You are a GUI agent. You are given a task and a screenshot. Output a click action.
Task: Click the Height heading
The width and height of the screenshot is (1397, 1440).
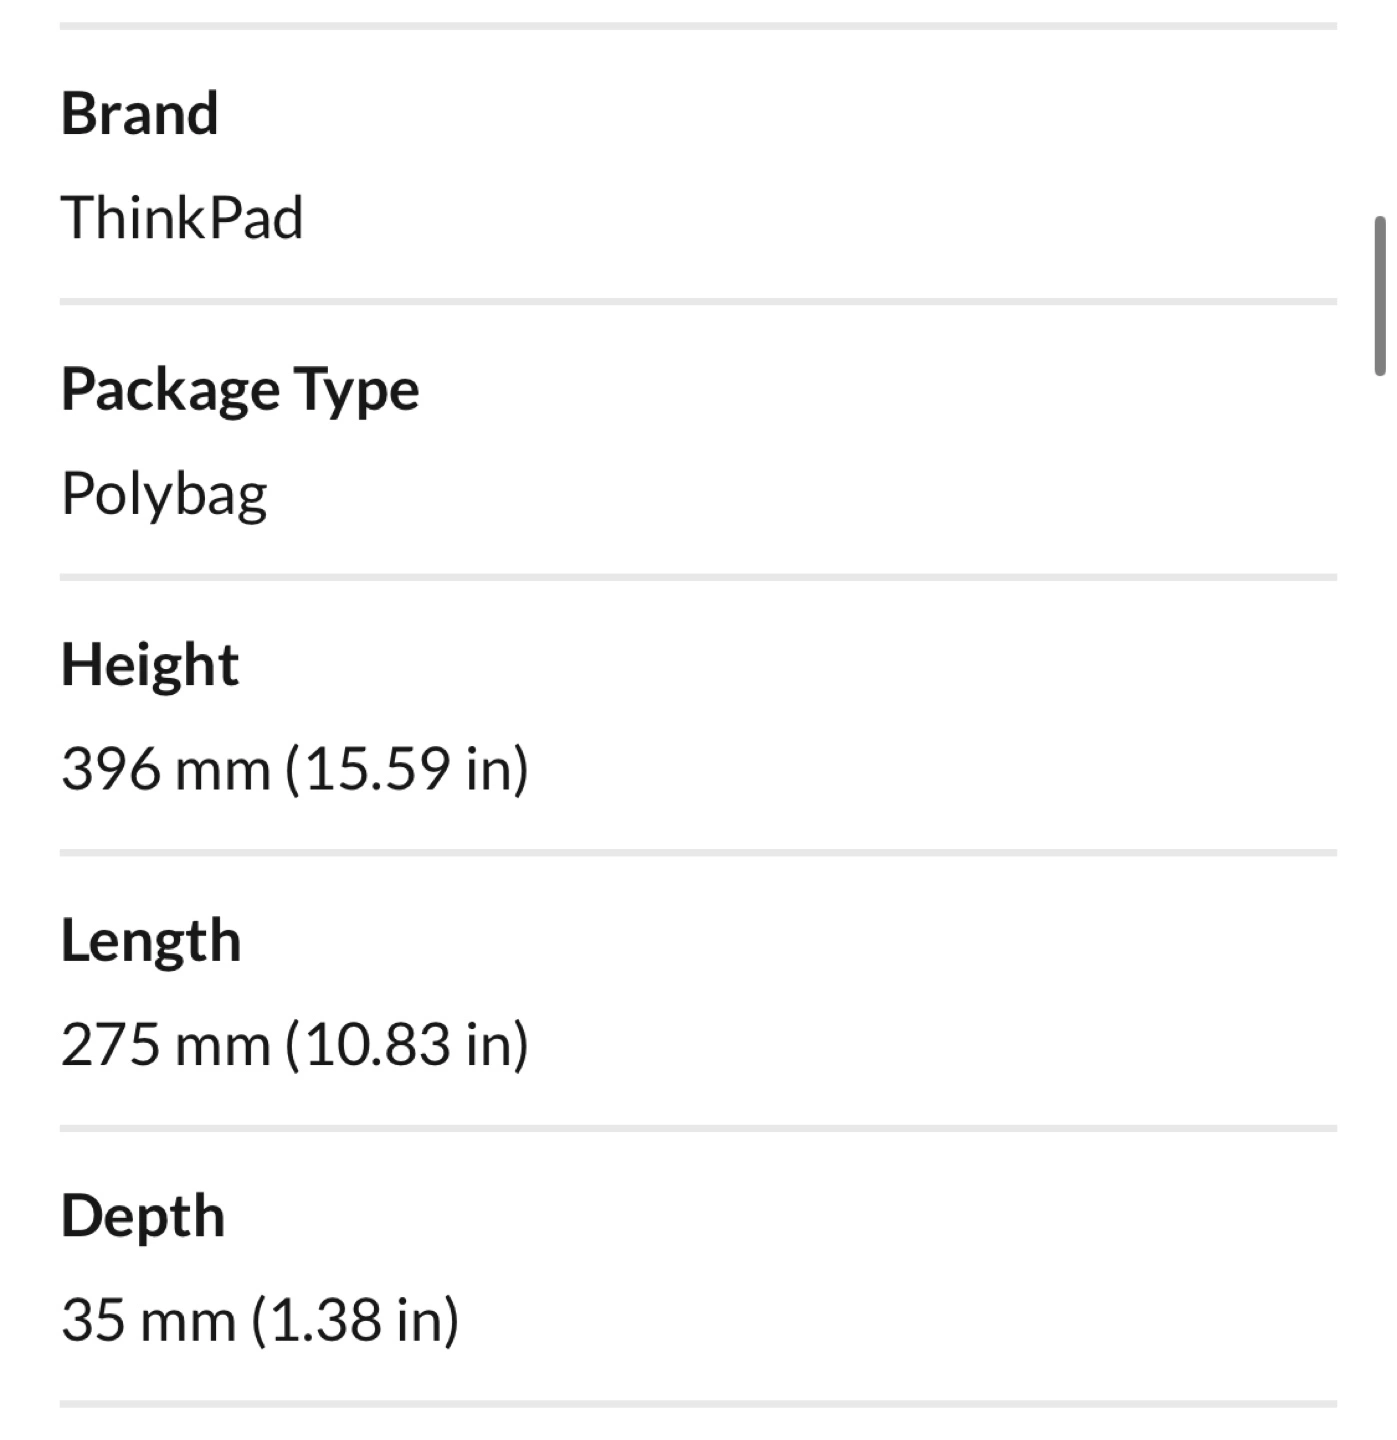pyautogui.click(x=150, y=665)
